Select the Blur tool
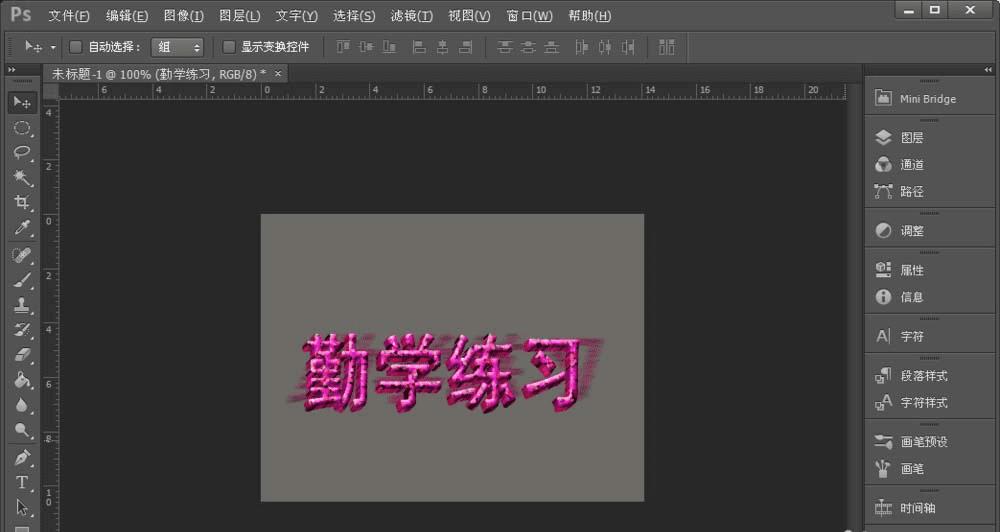 [22, 406]
